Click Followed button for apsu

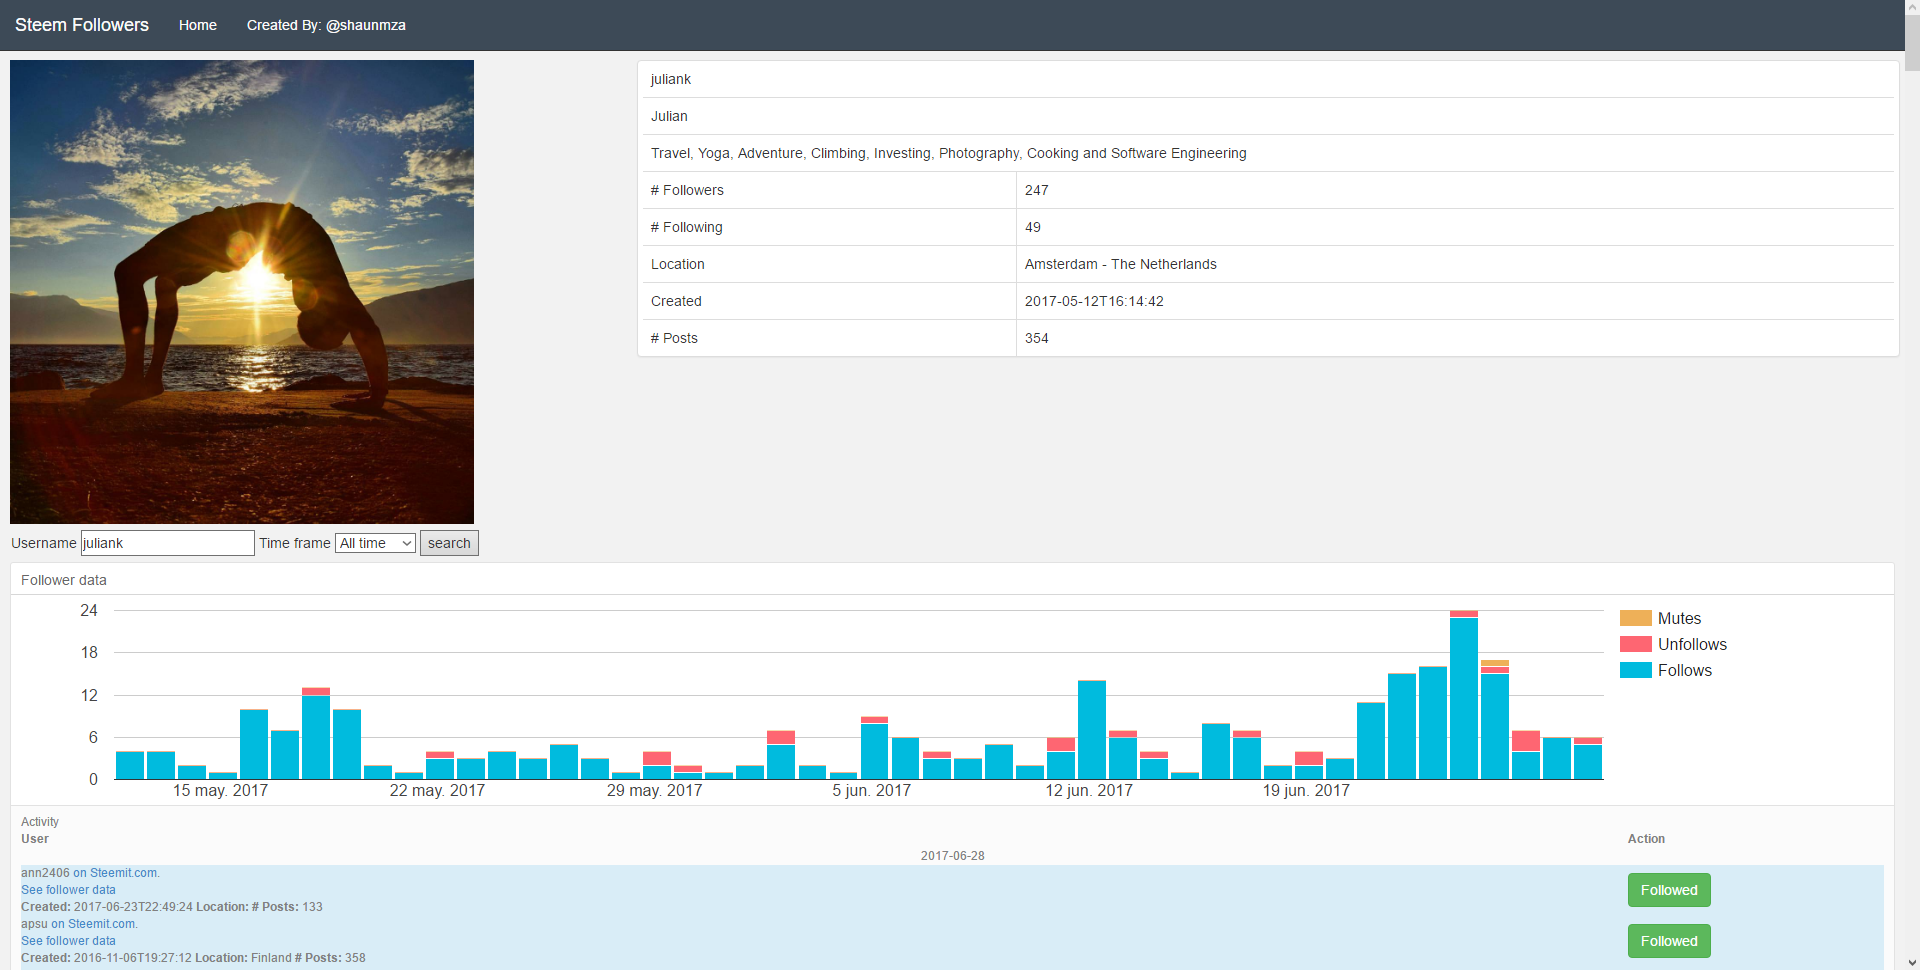[1669, 941]
